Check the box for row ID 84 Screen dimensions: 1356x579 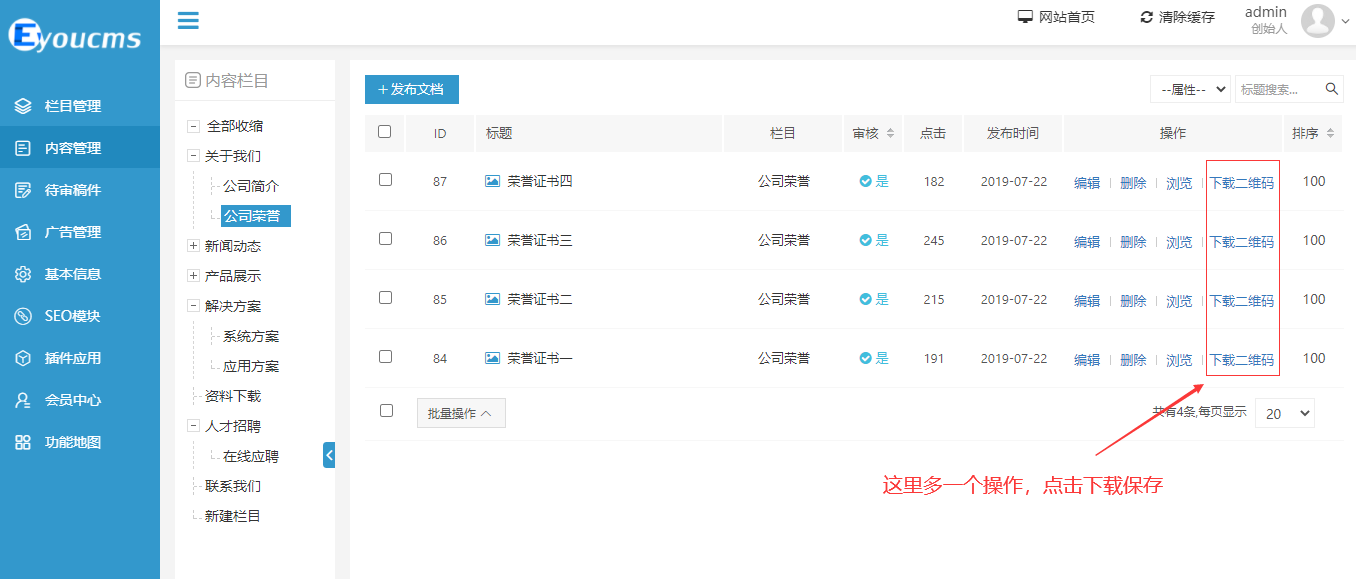coord(385,357)
